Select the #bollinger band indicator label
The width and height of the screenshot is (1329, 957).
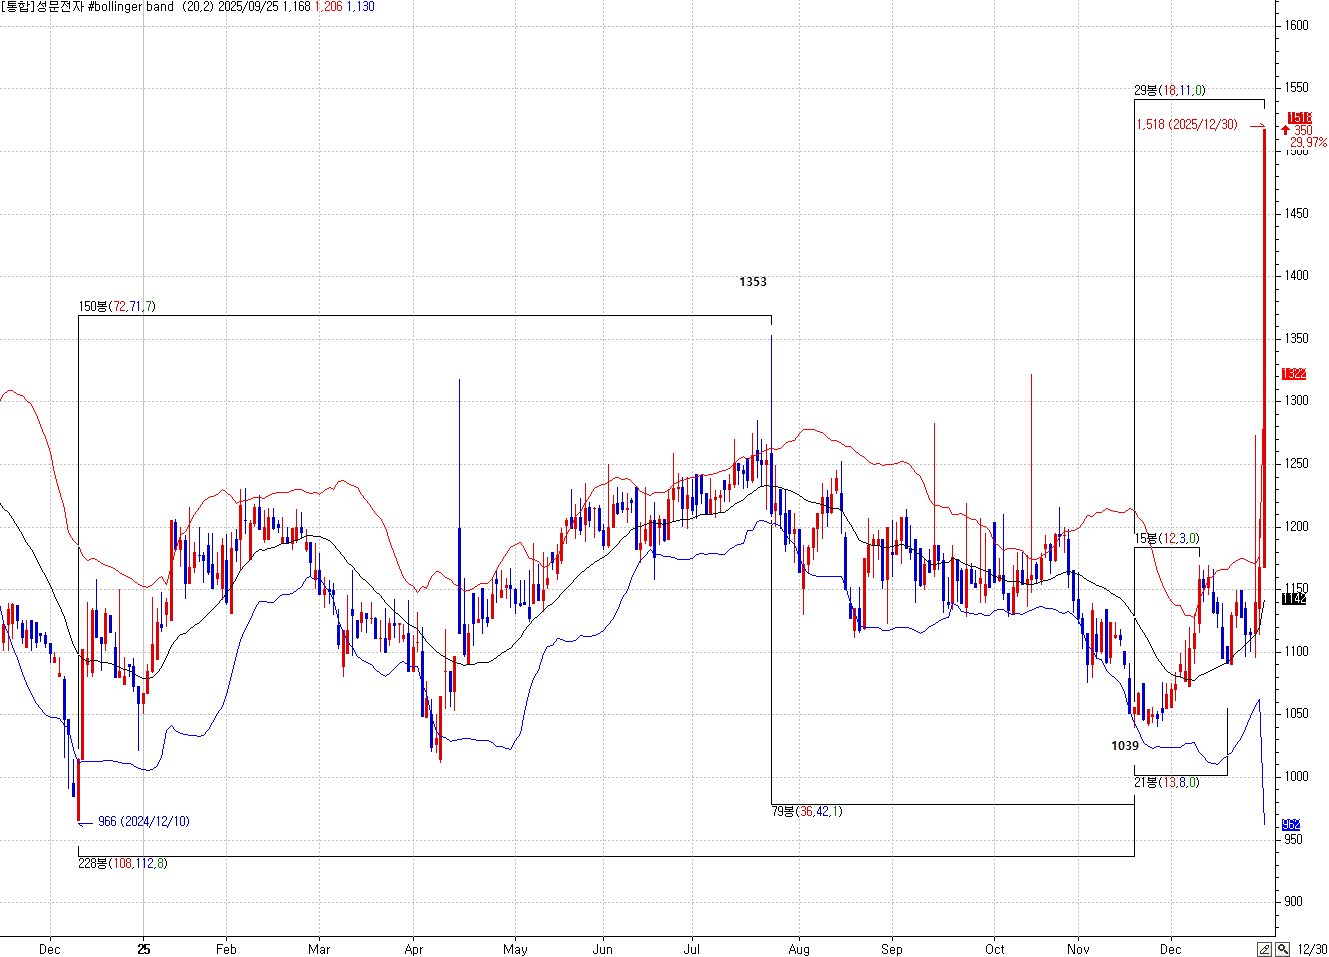pos(131,7)
